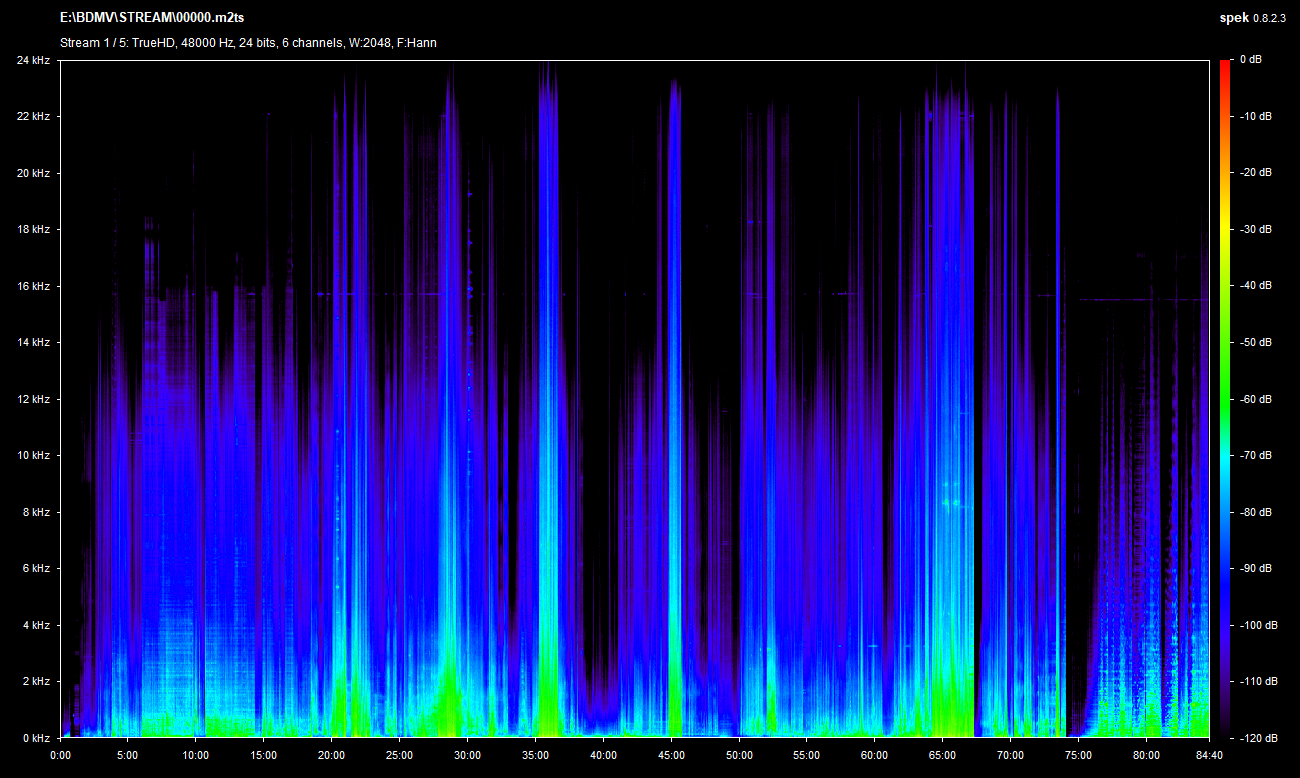Click the 20:00 time axis label
The width and height of the screenshot is (1300, 778).
coord(331,755)
